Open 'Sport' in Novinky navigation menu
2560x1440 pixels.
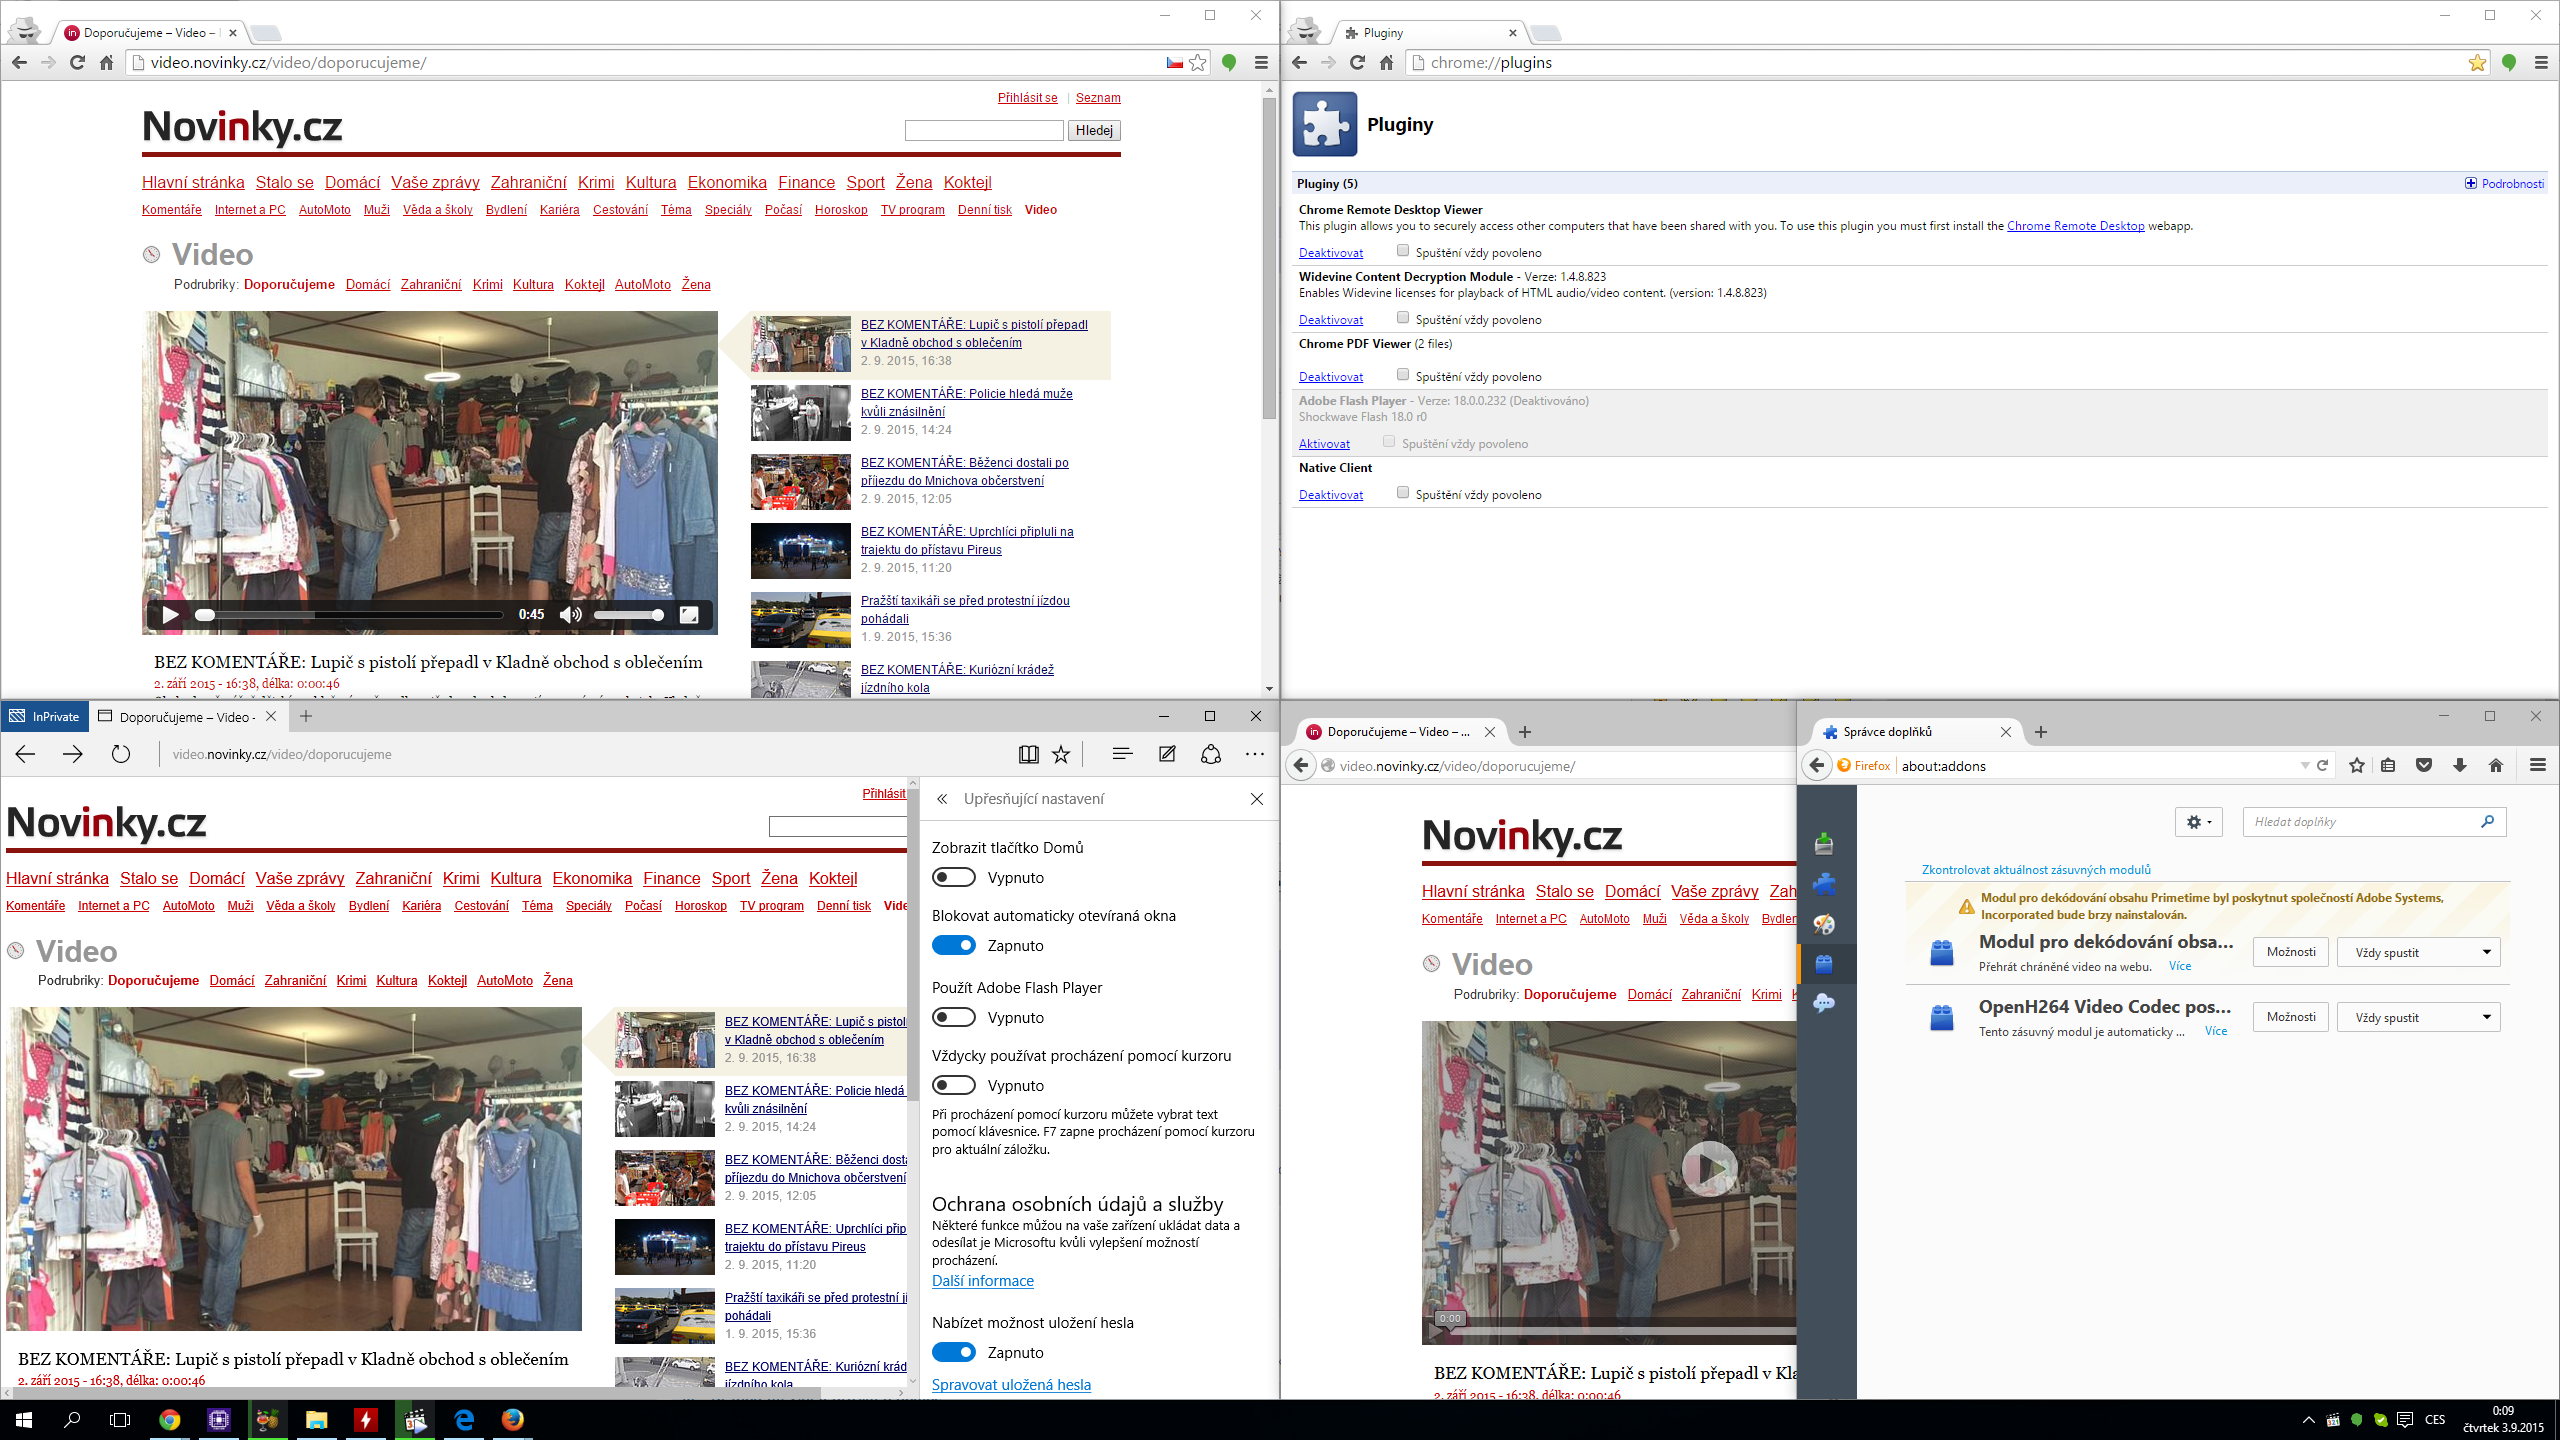(x=865, y=182)
